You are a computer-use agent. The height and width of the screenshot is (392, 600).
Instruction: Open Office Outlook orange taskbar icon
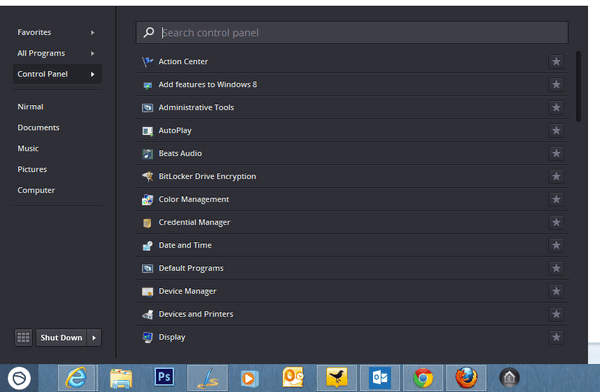293,378
